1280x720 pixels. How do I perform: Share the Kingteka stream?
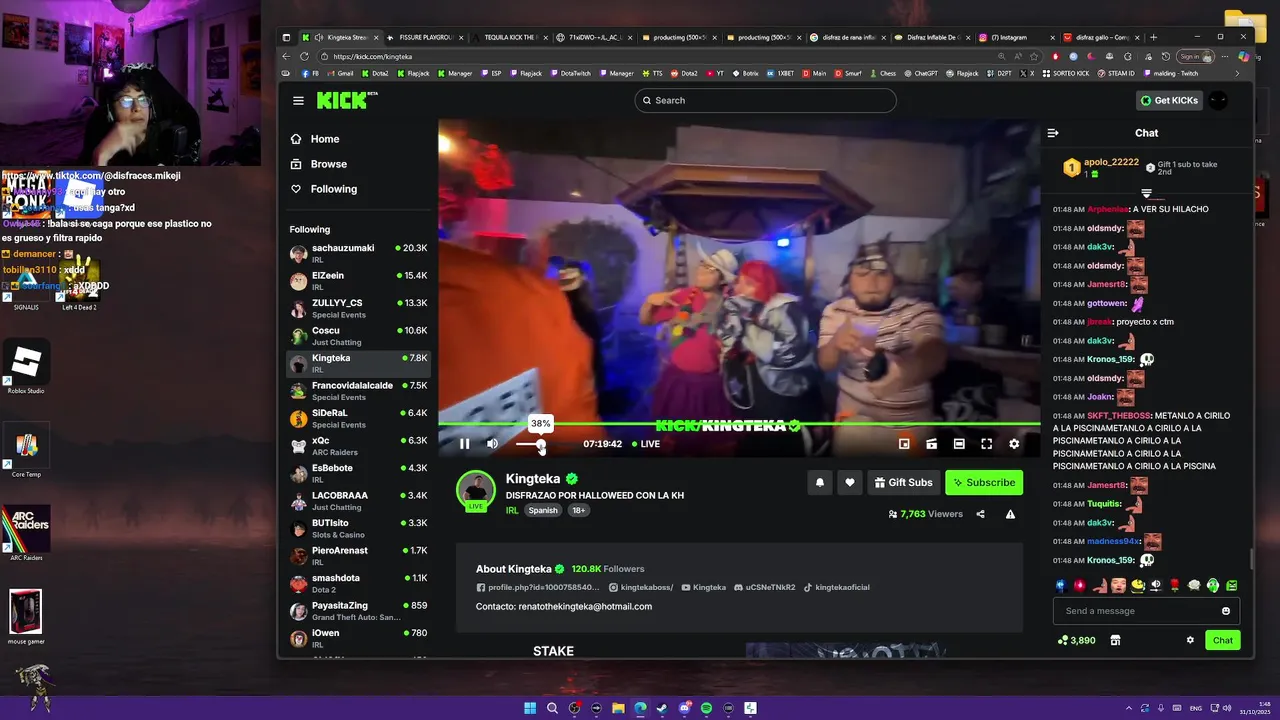[980, 514]
